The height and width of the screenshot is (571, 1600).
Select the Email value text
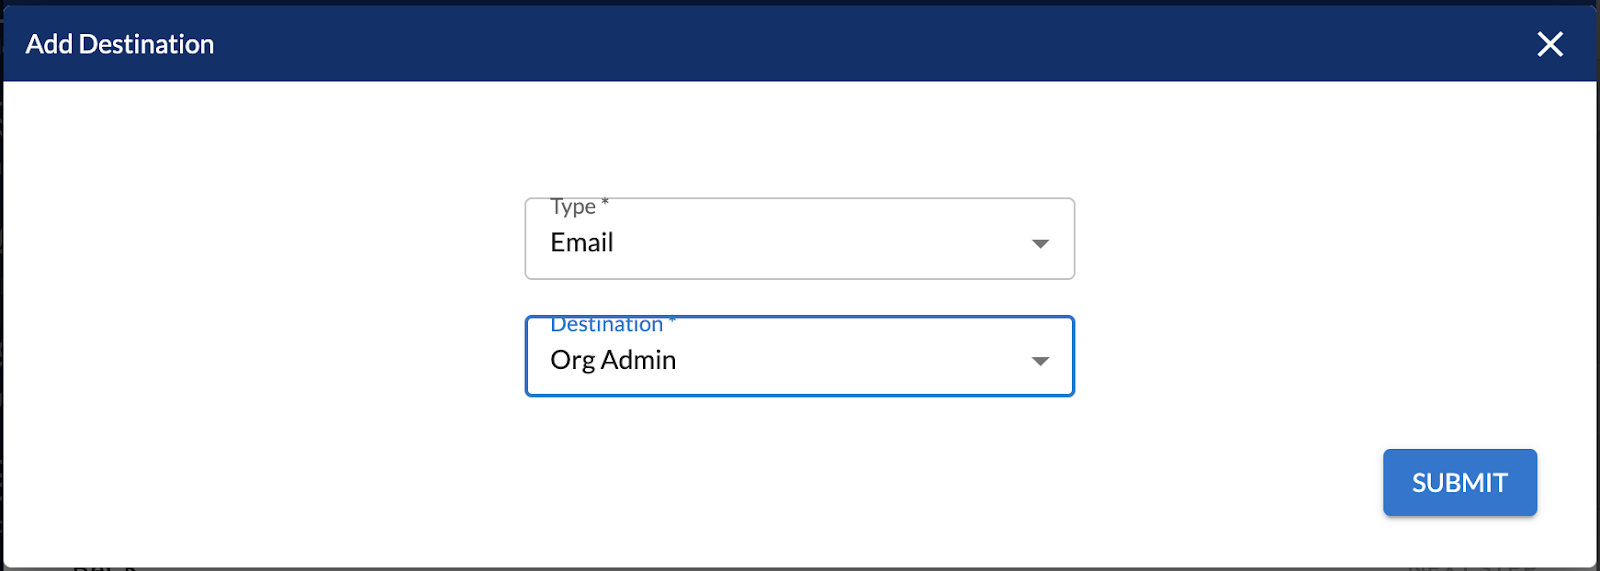click(582, 243)
